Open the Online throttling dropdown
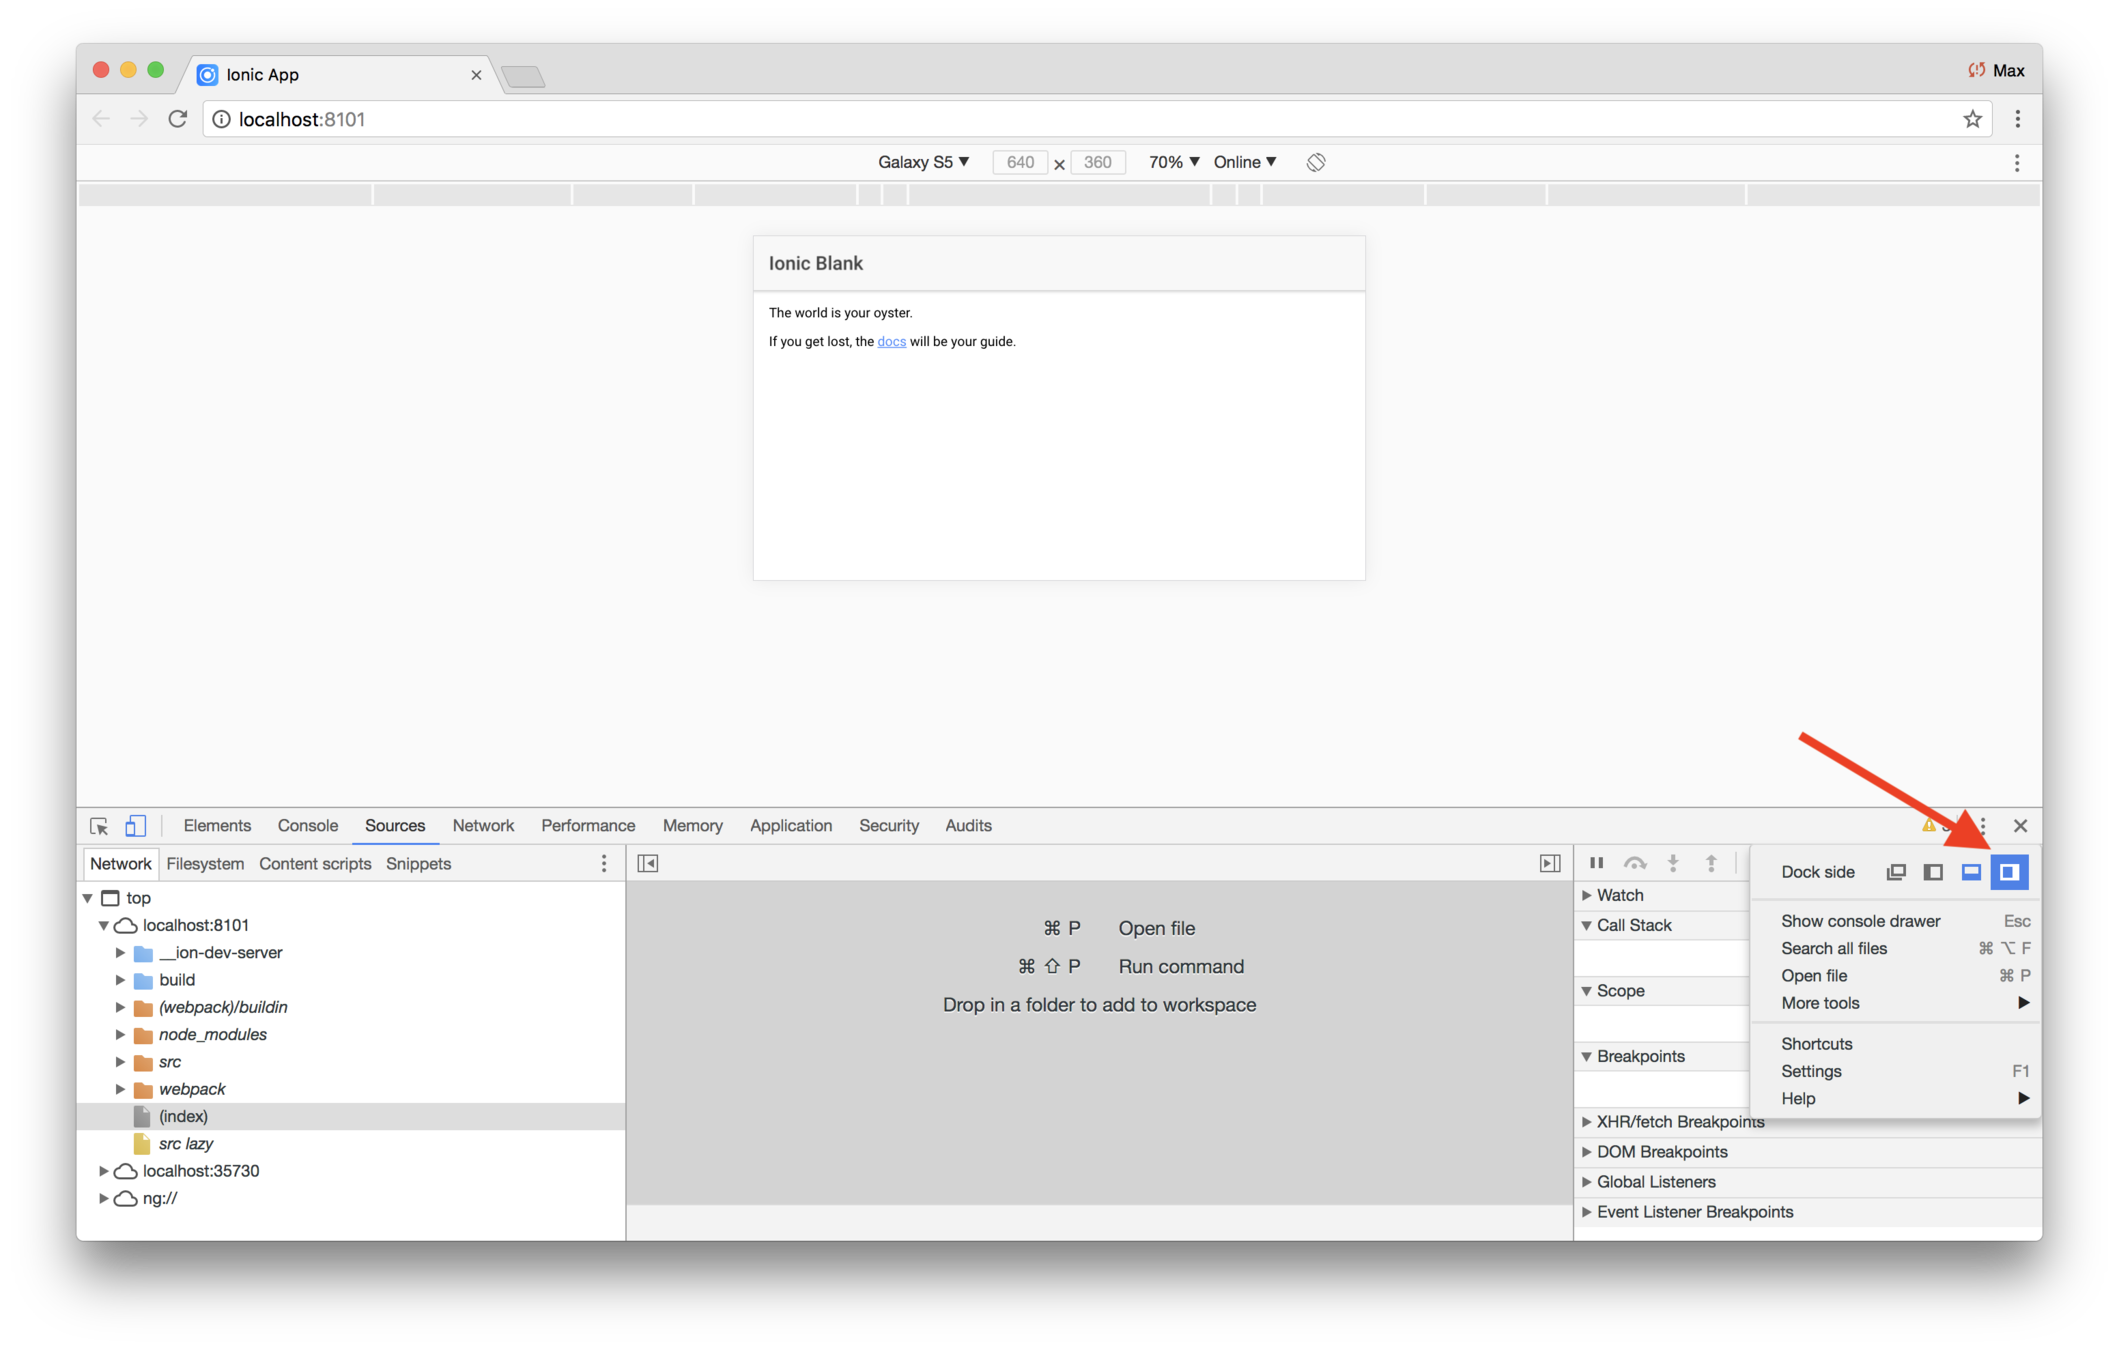 pos(1245,162)
